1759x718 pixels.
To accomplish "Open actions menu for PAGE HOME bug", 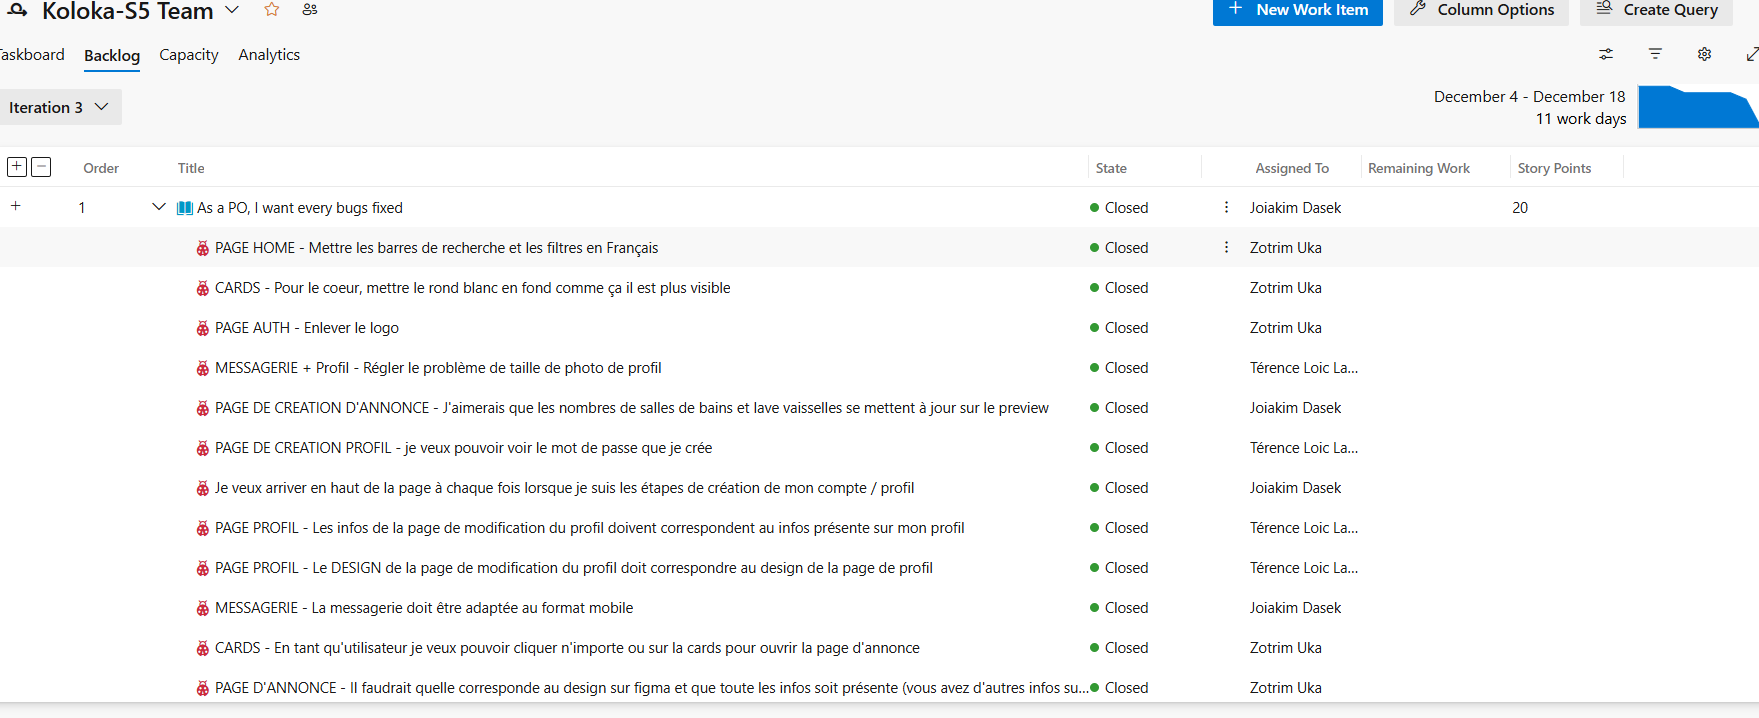I will point(1226,247).
